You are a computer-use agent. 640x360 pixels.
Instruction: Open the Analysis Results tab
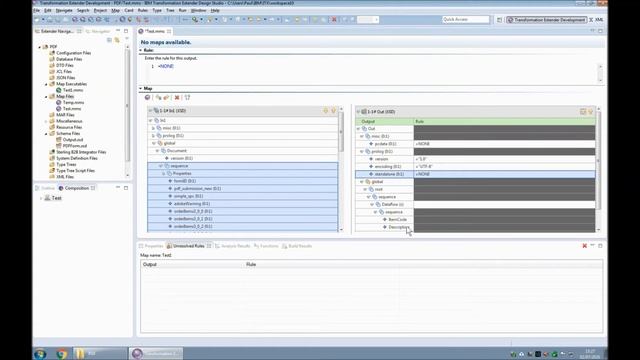(x=232, y=246)
